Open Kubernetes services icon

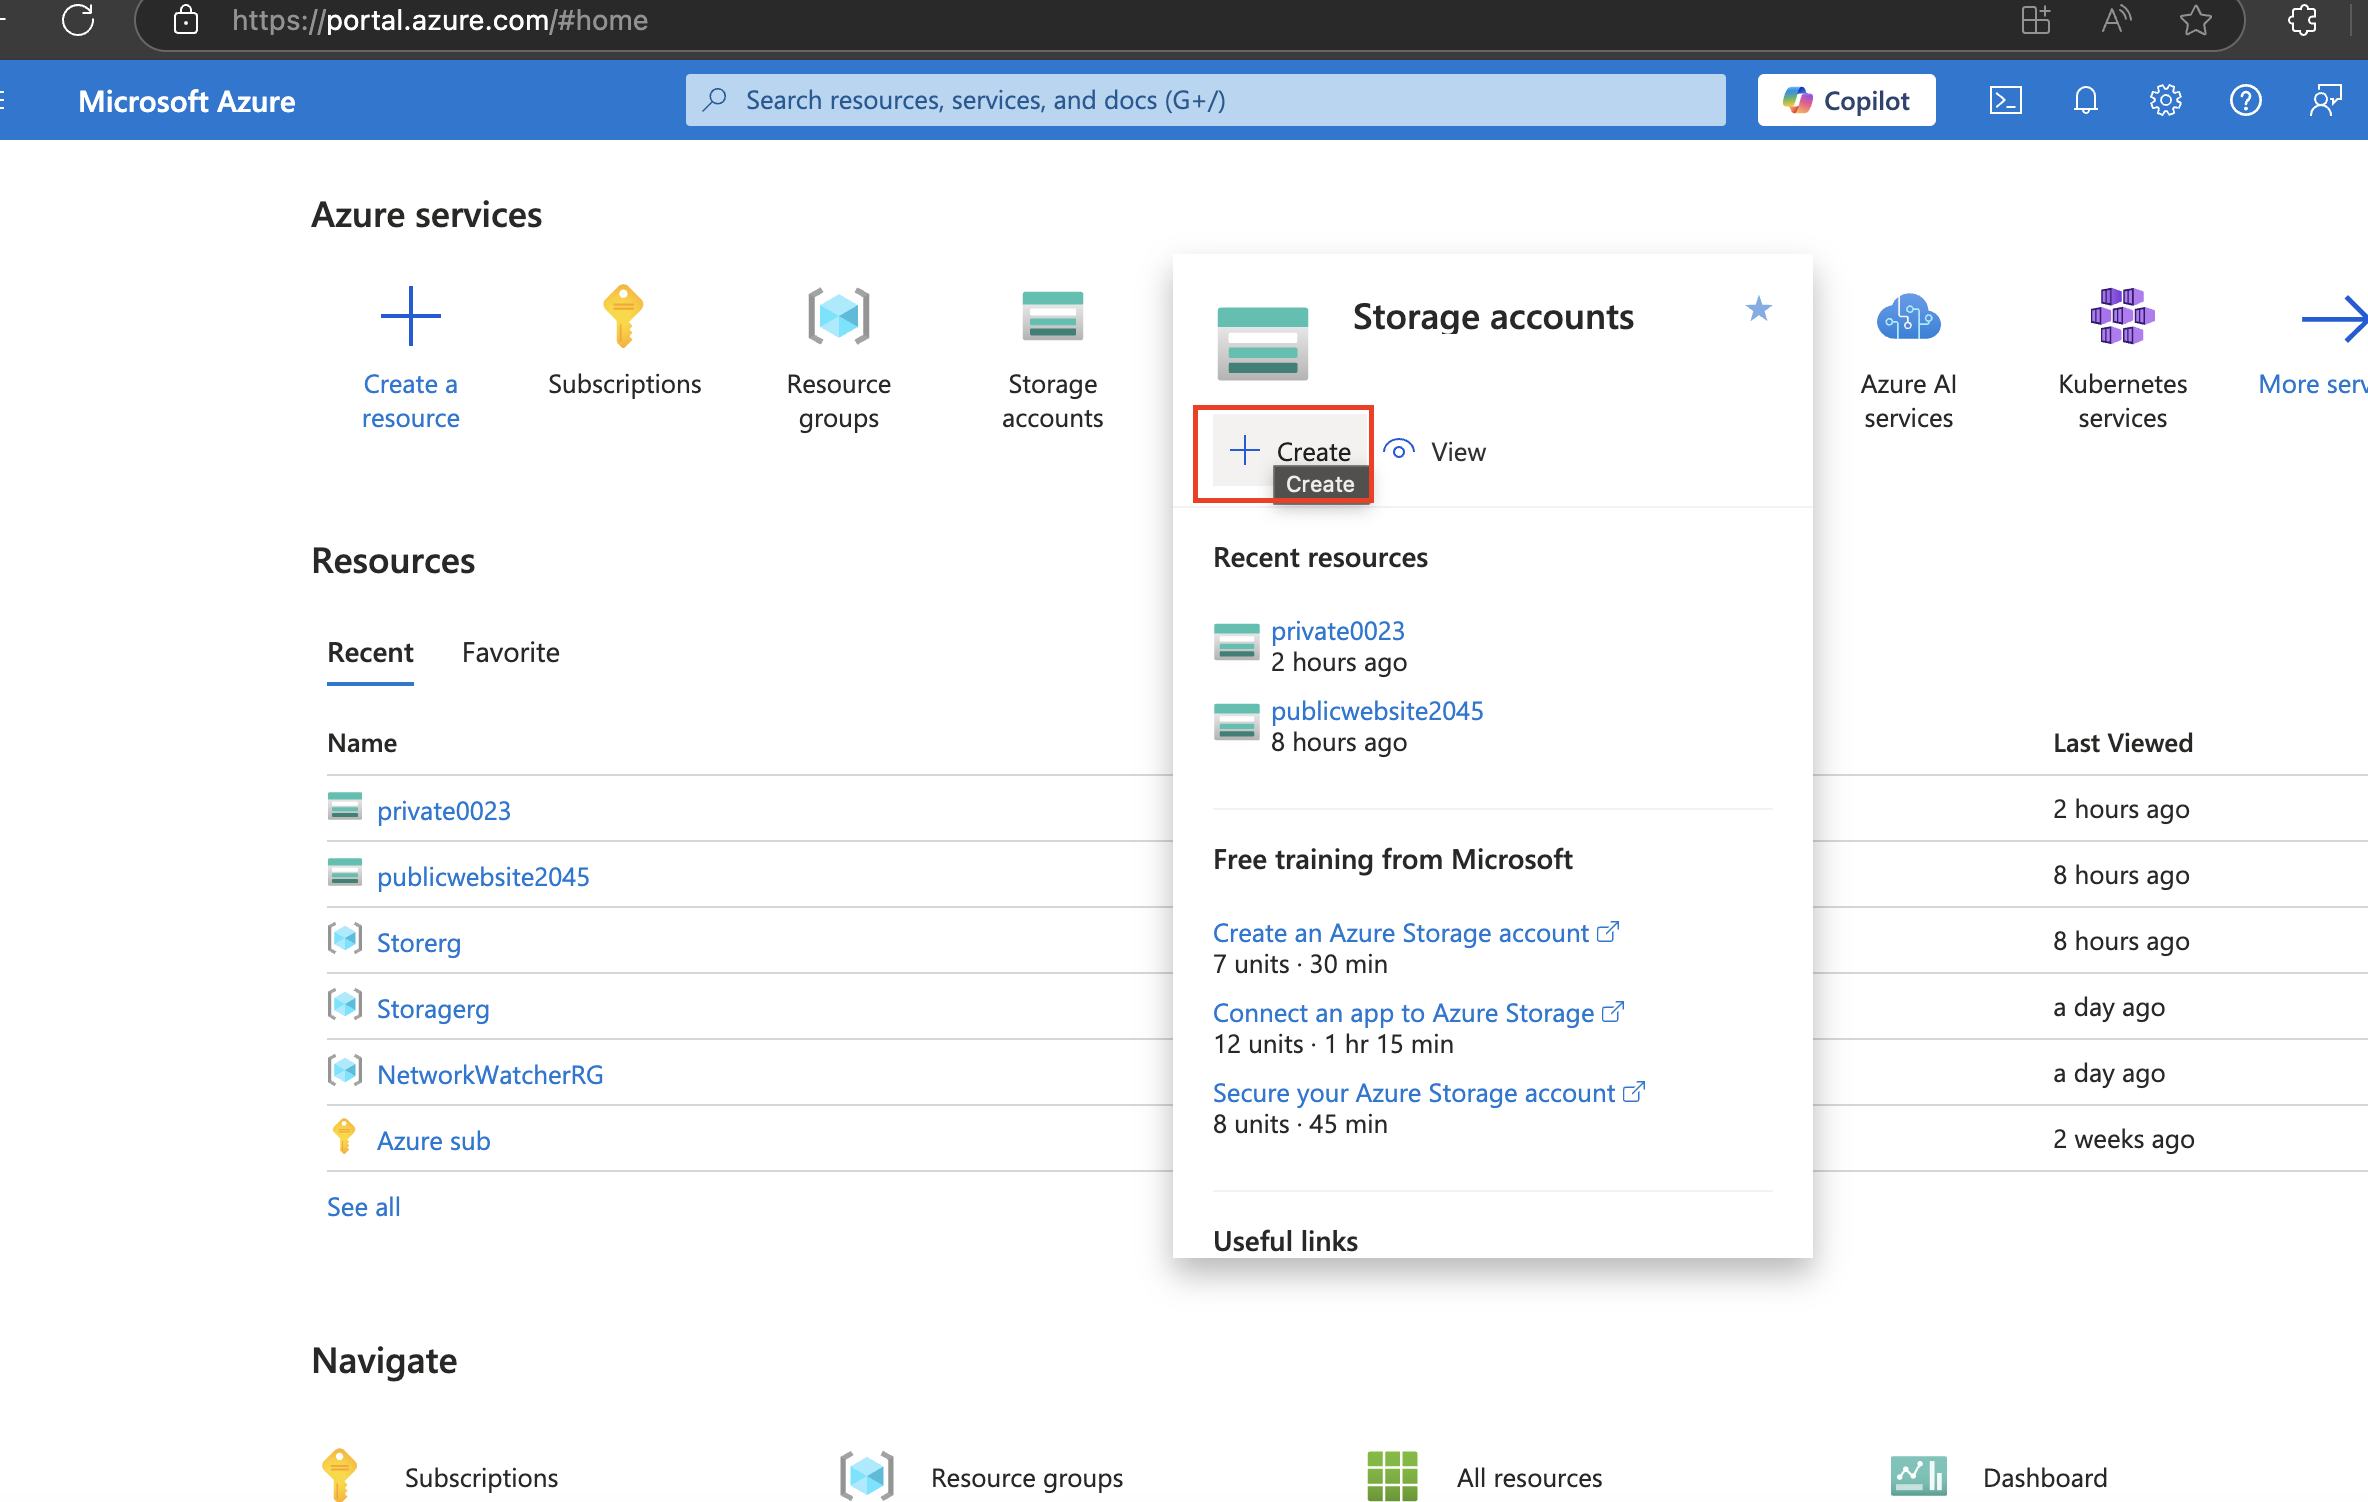point(2122,316)
